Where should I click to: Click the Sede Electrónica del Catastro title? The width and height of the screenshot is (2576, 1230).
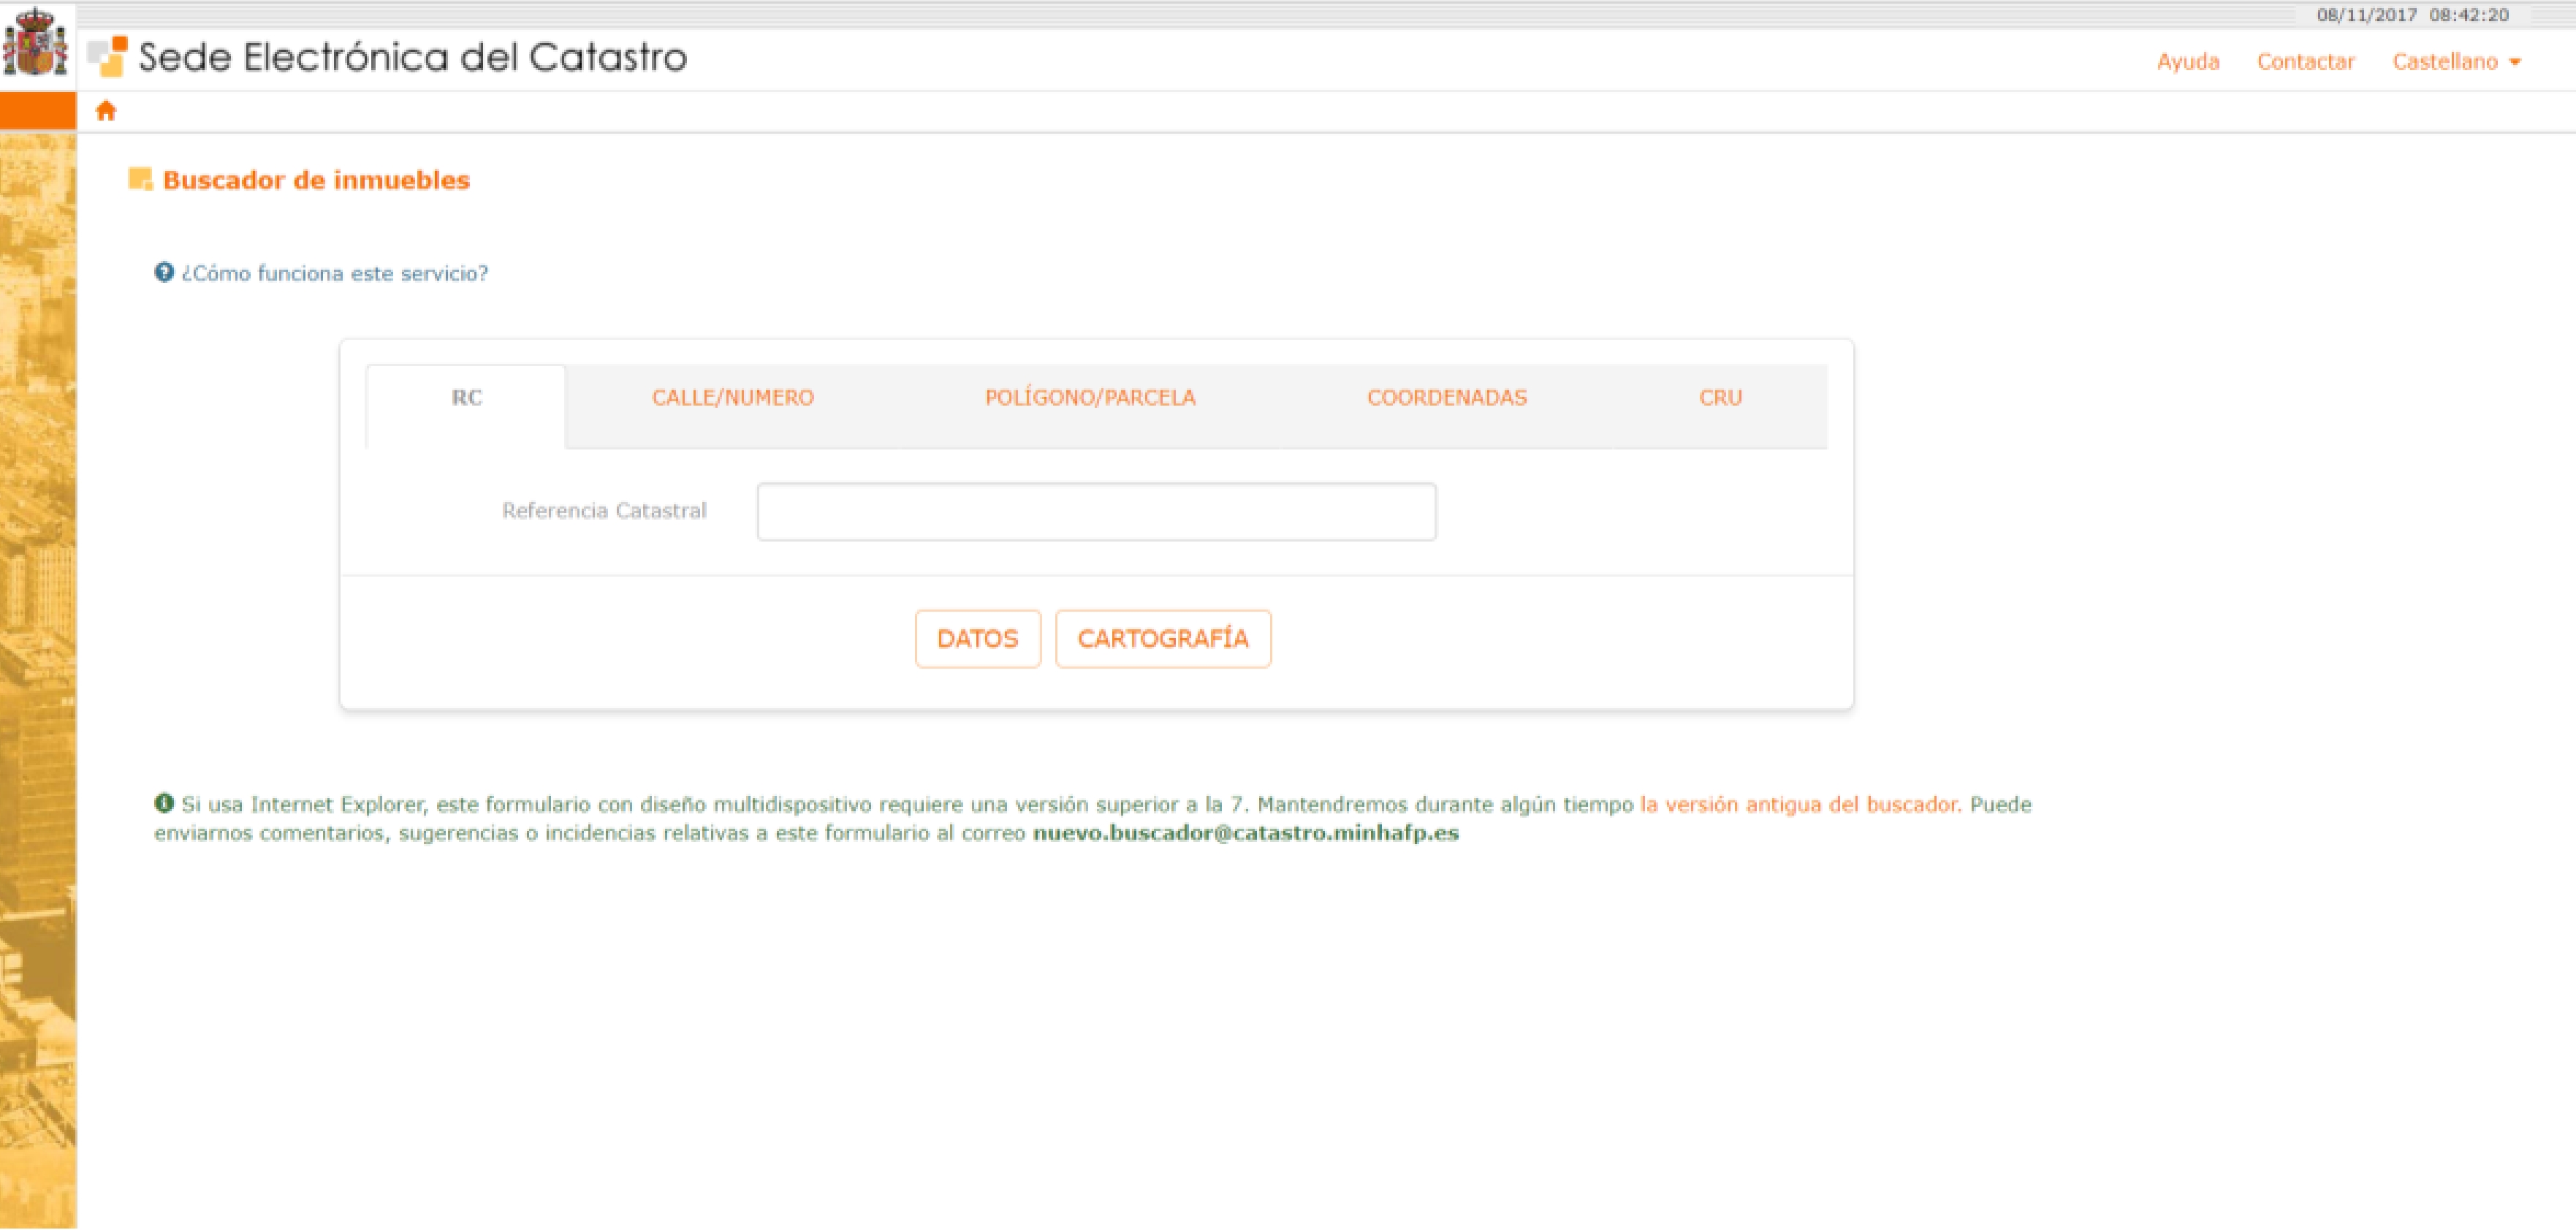coord(413,58)
